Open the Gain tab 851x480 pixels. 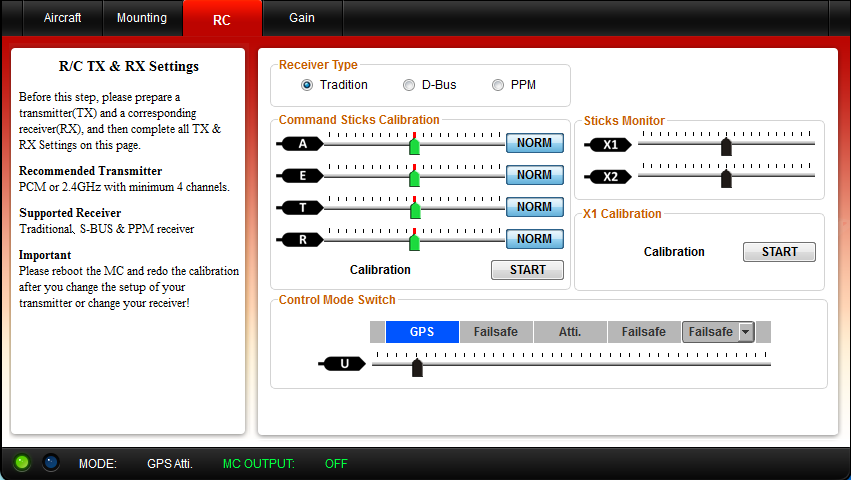tap(302, 18)
